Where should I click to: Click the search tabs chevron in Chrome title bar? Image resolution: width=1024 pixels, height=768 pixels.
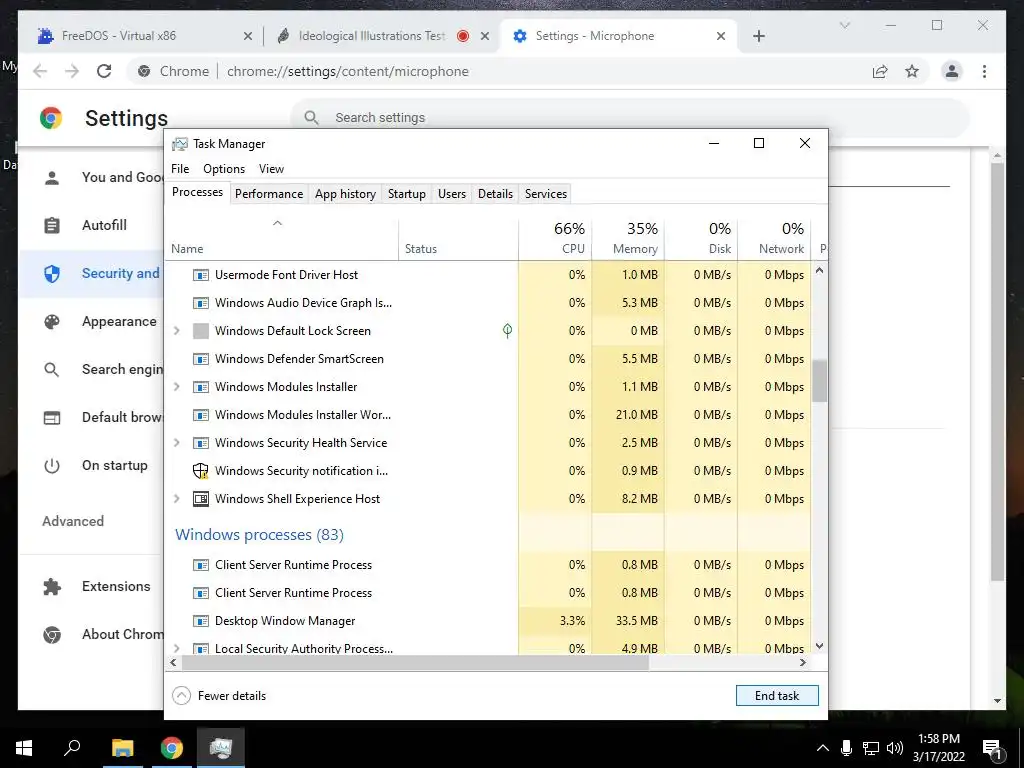844,25
